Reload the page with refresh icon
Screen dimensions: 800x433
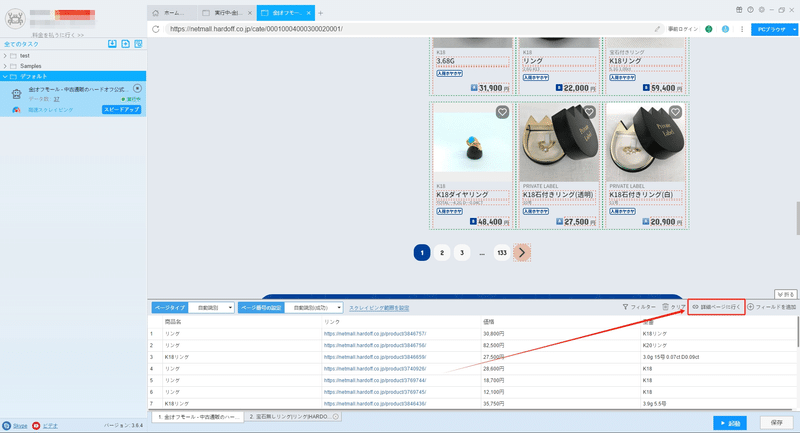(x=156, y=29)
